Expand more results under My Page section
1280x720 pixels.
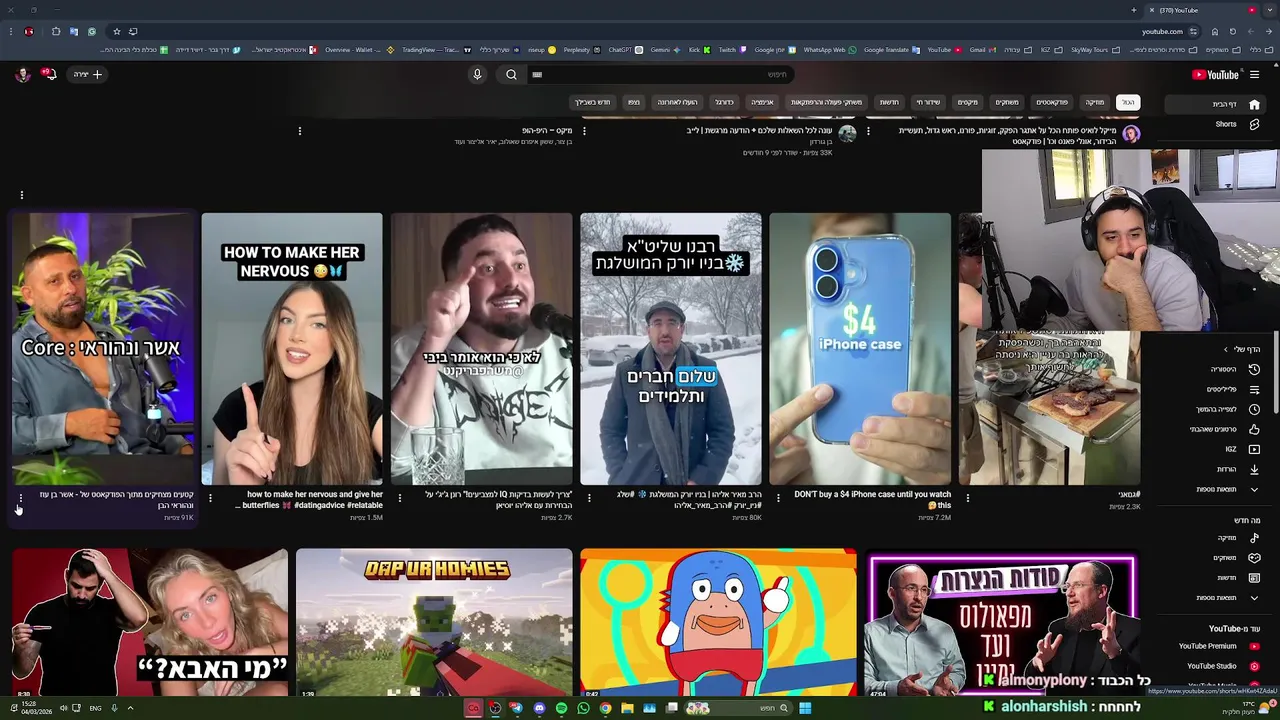tap(1216, 489)
